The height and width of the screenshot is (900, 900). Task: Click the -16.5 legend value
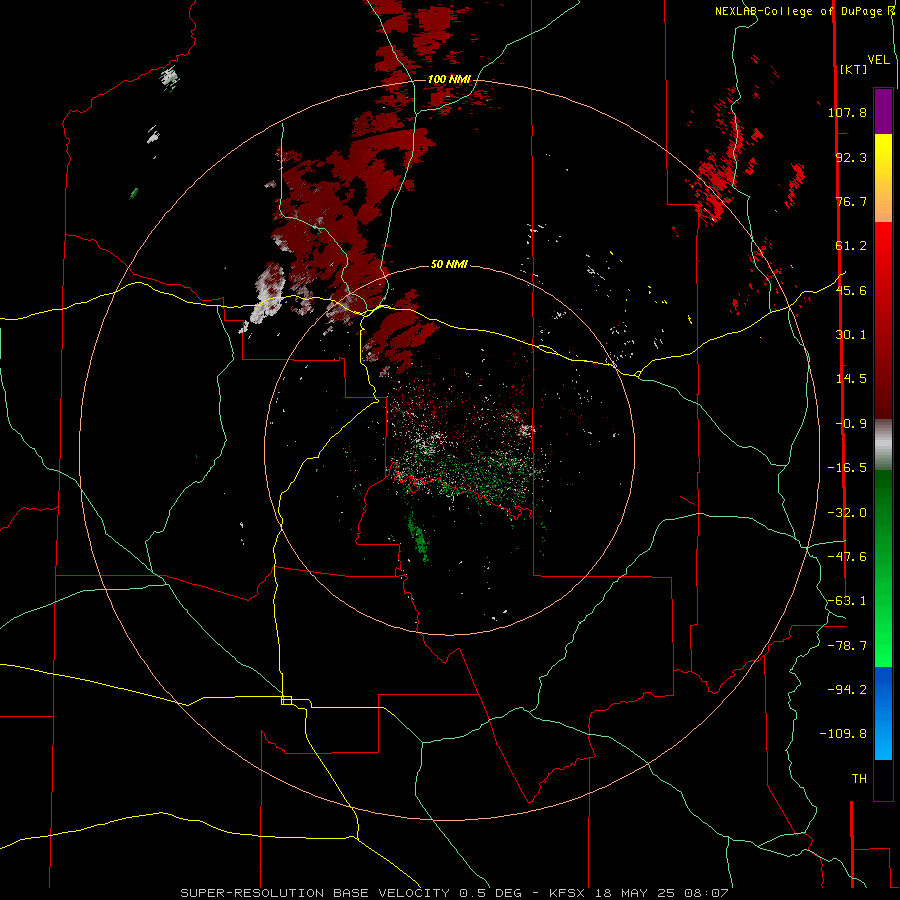coord(847,468)
